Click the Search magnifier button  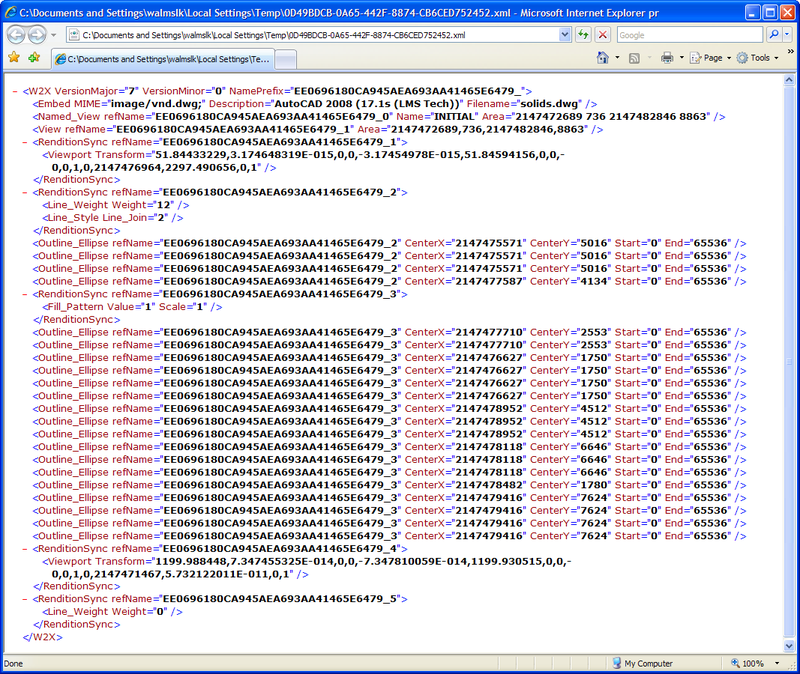tap(774, 34)
